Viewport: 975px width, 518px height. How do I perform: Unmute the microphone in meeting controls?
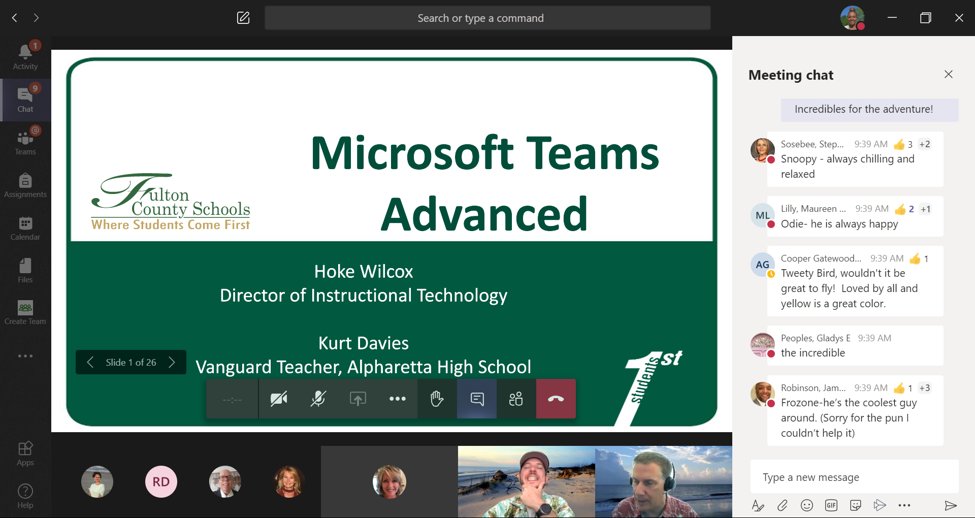click(x=318, y=399)
